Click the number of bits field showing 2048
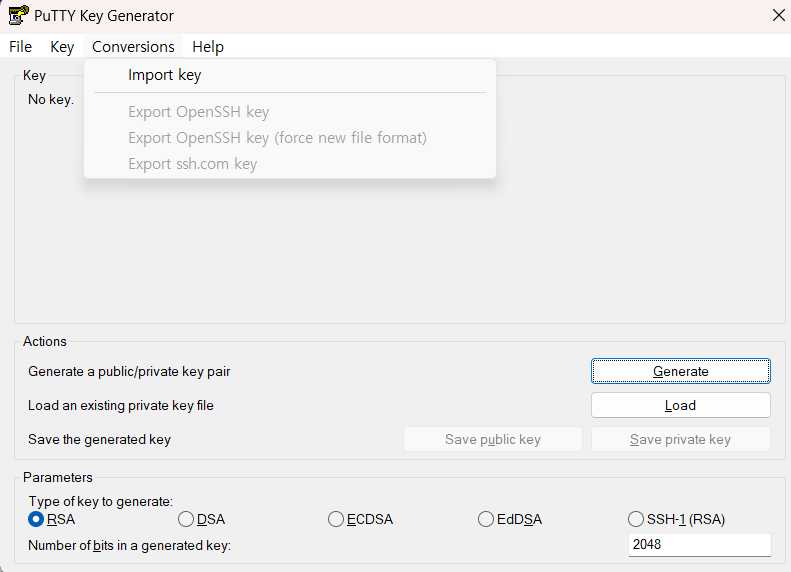Image resolution: width=791 pixels, height=572 pixels. tap(700, 545)
